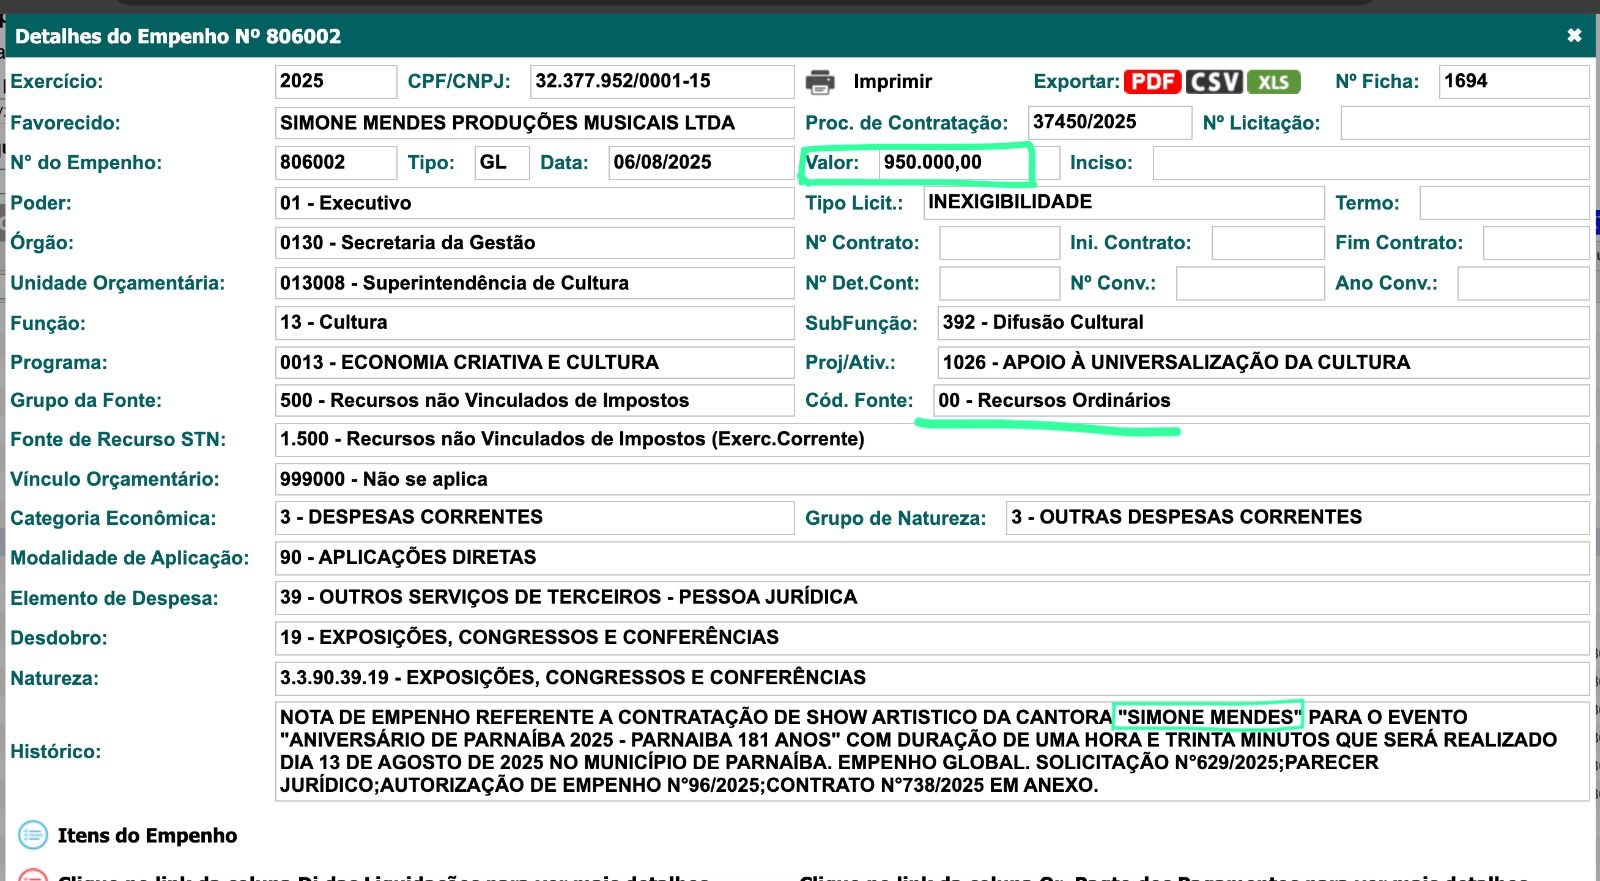Click the Data field 06/08/2025
Viewport: 1600px width, 881px height.
click(x=701, y=163)
